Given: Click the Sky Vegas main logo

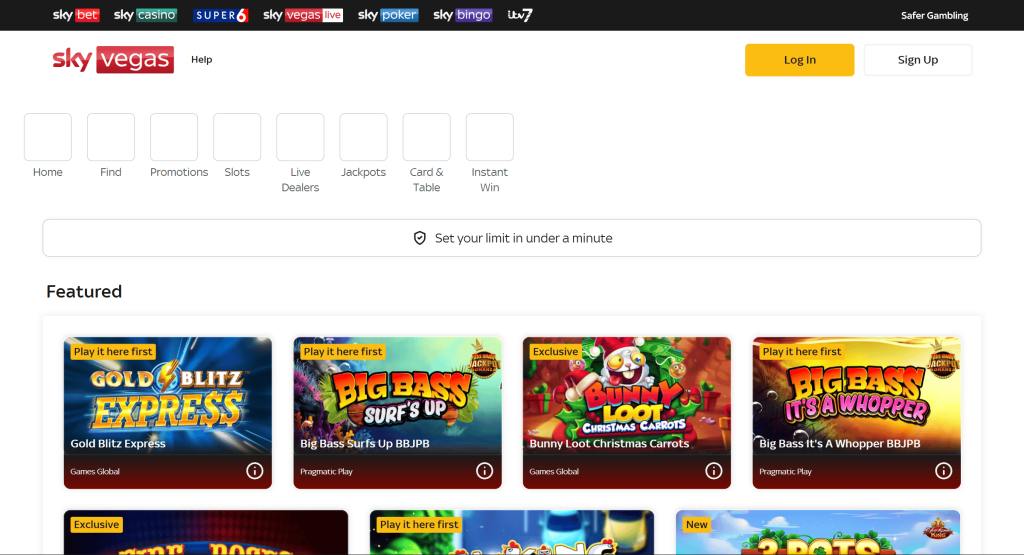Looking at the screenshot, I should click(x=113, y=59).
